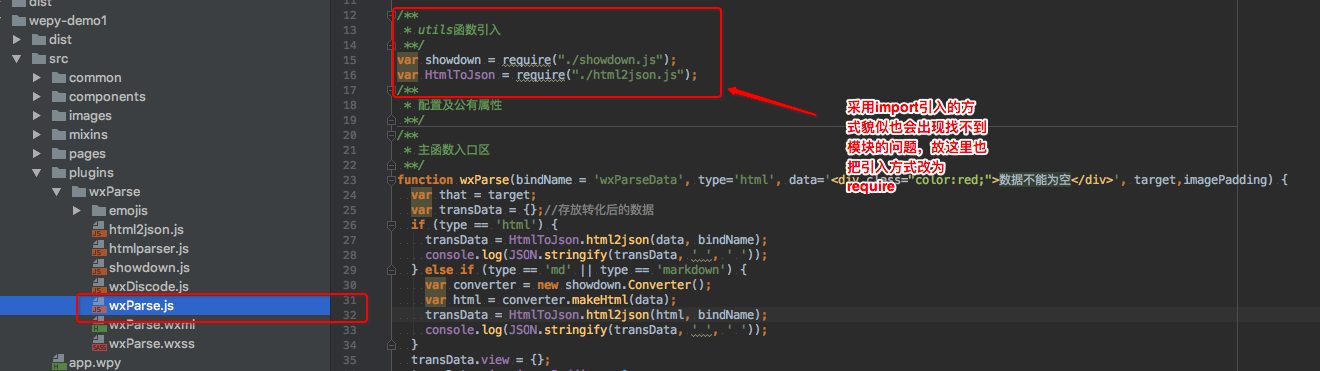The height and width of the screenshot is (371, 1320).
Task: Collapse the src folder
Action: coord(16,59)
